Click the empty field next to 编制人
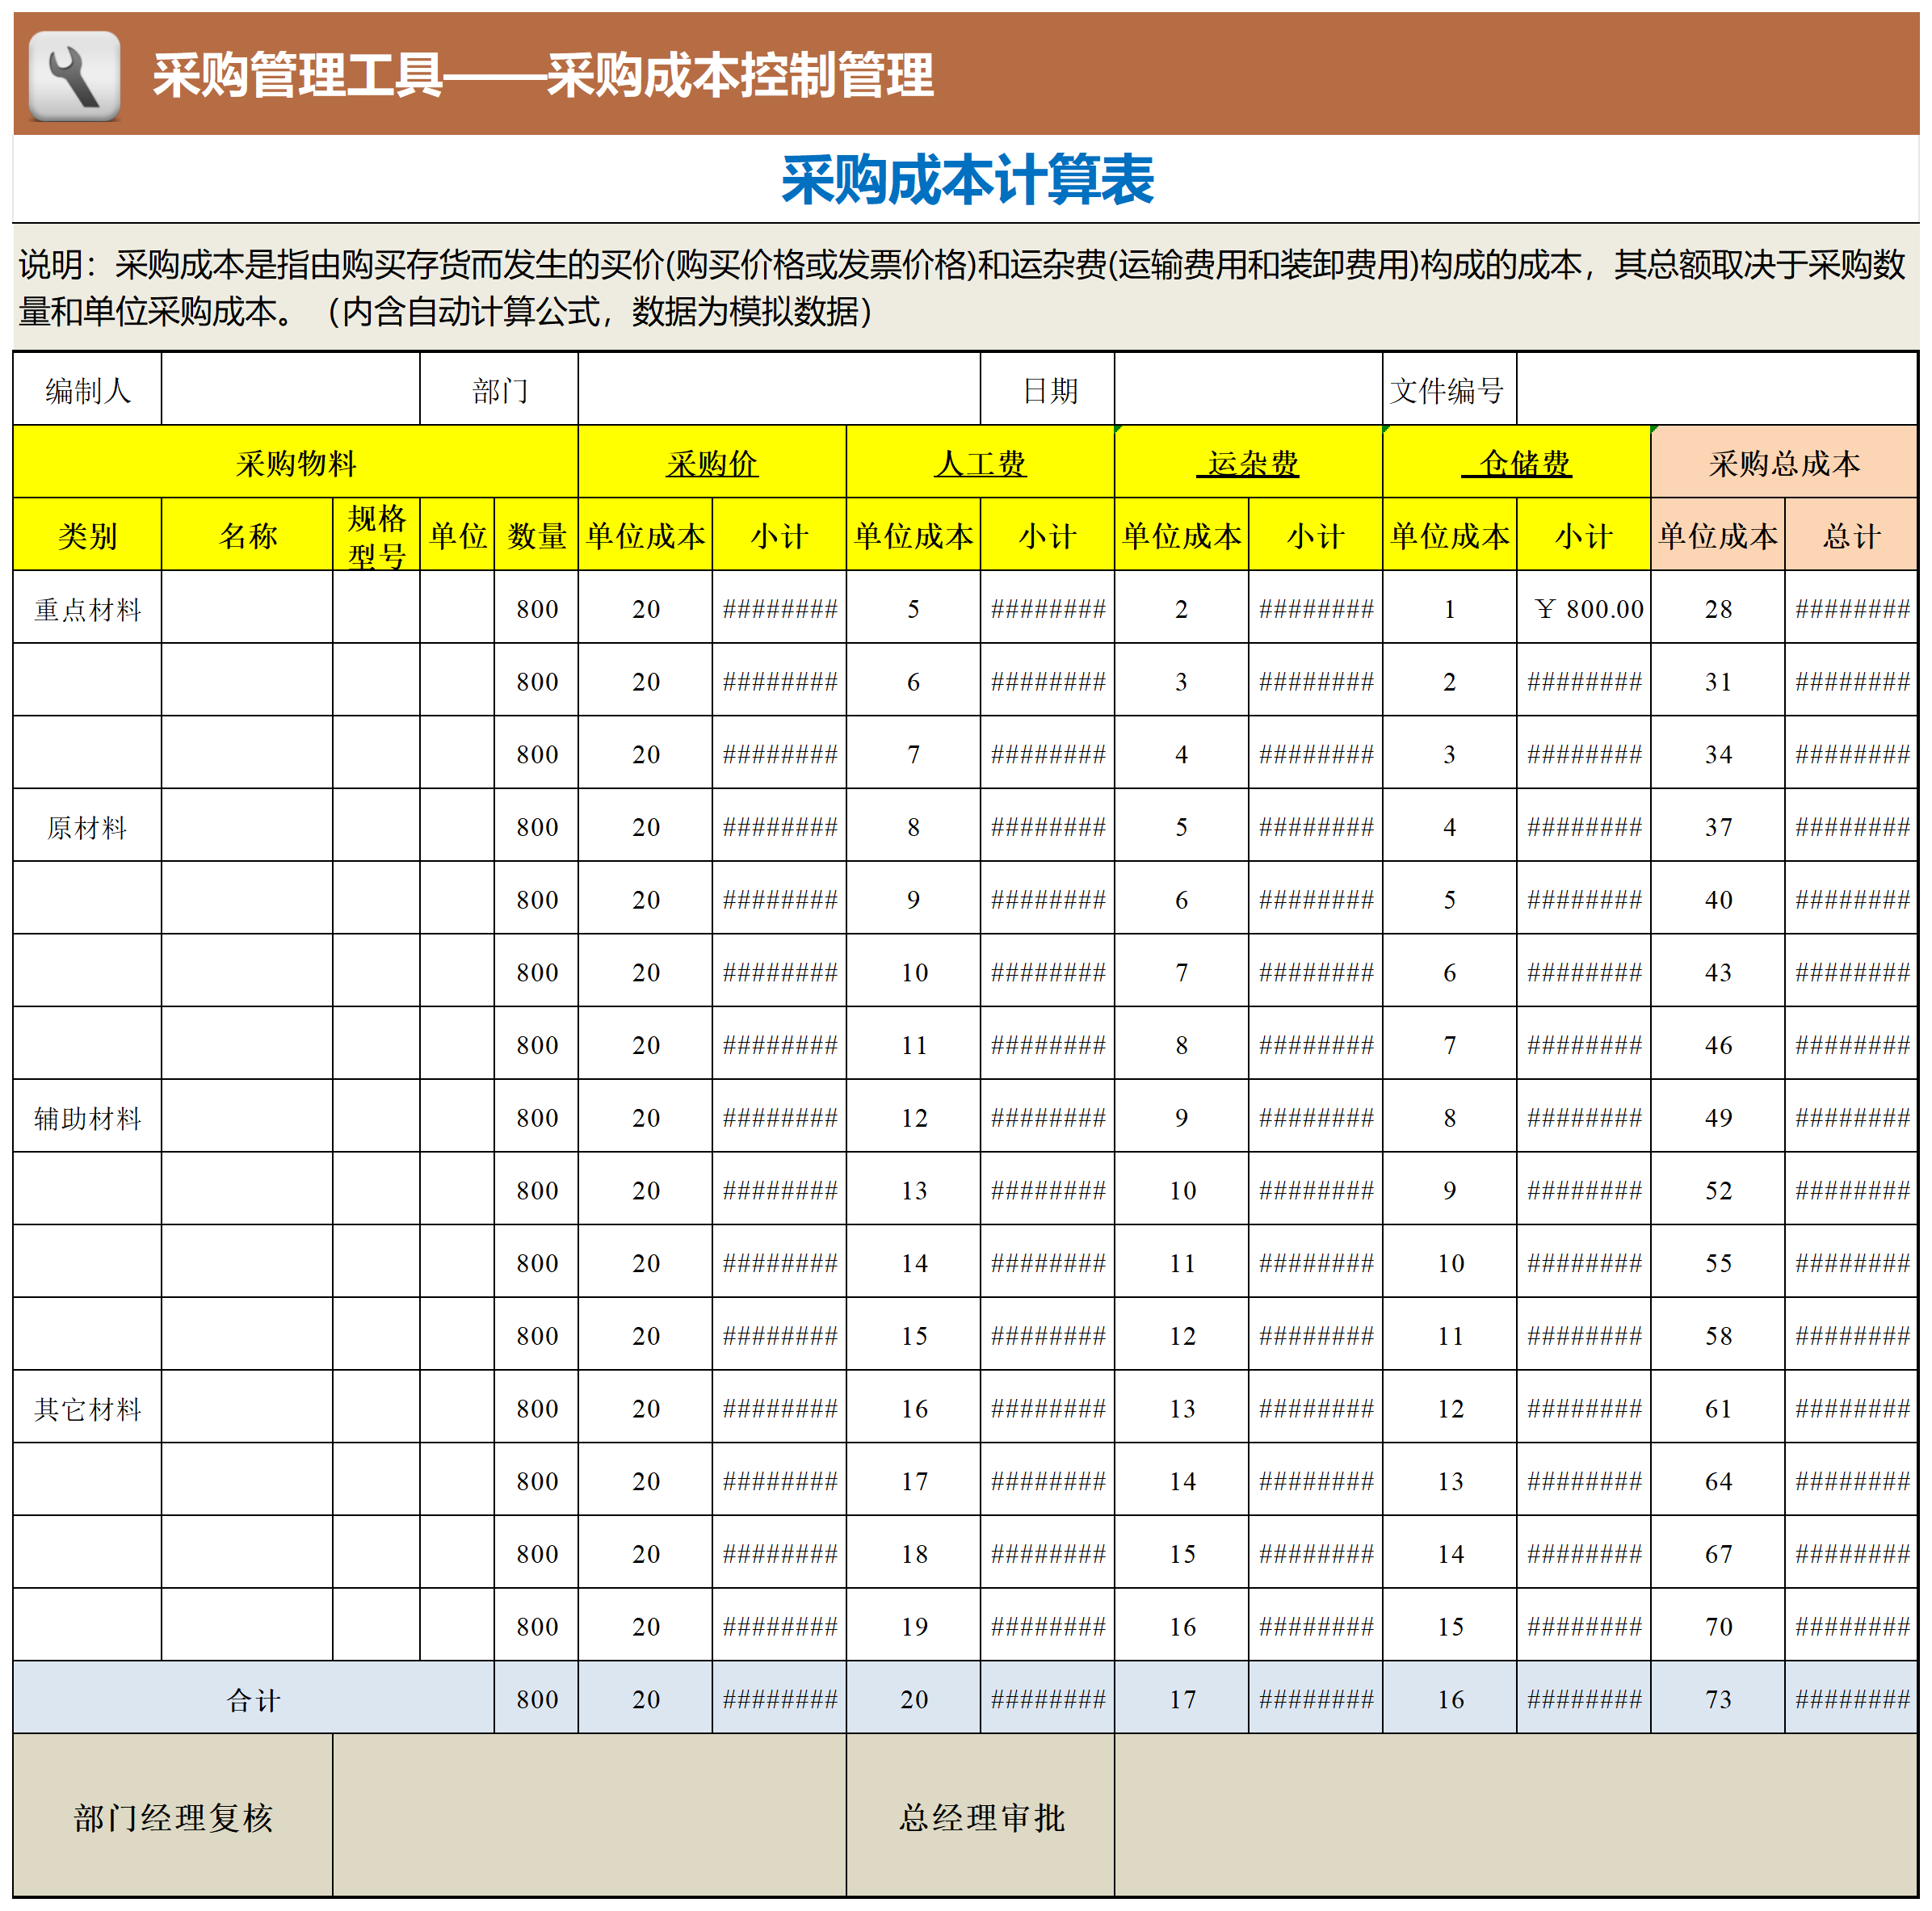Image resolution: width=1932 pixels, height=1911 pixels. (x=290, y=389)
